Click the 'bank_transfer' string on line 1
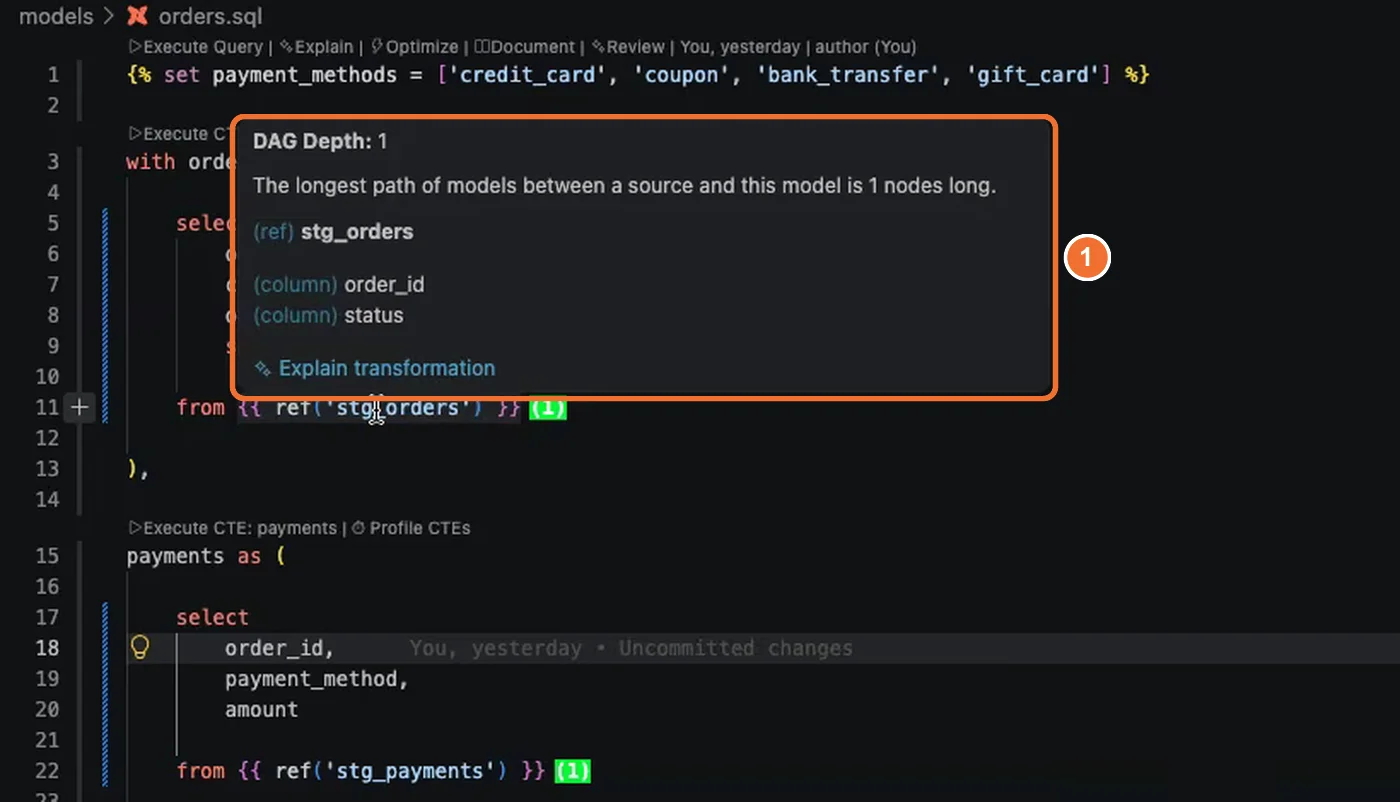Viewport: 1400px width, 802px height. 850,75
